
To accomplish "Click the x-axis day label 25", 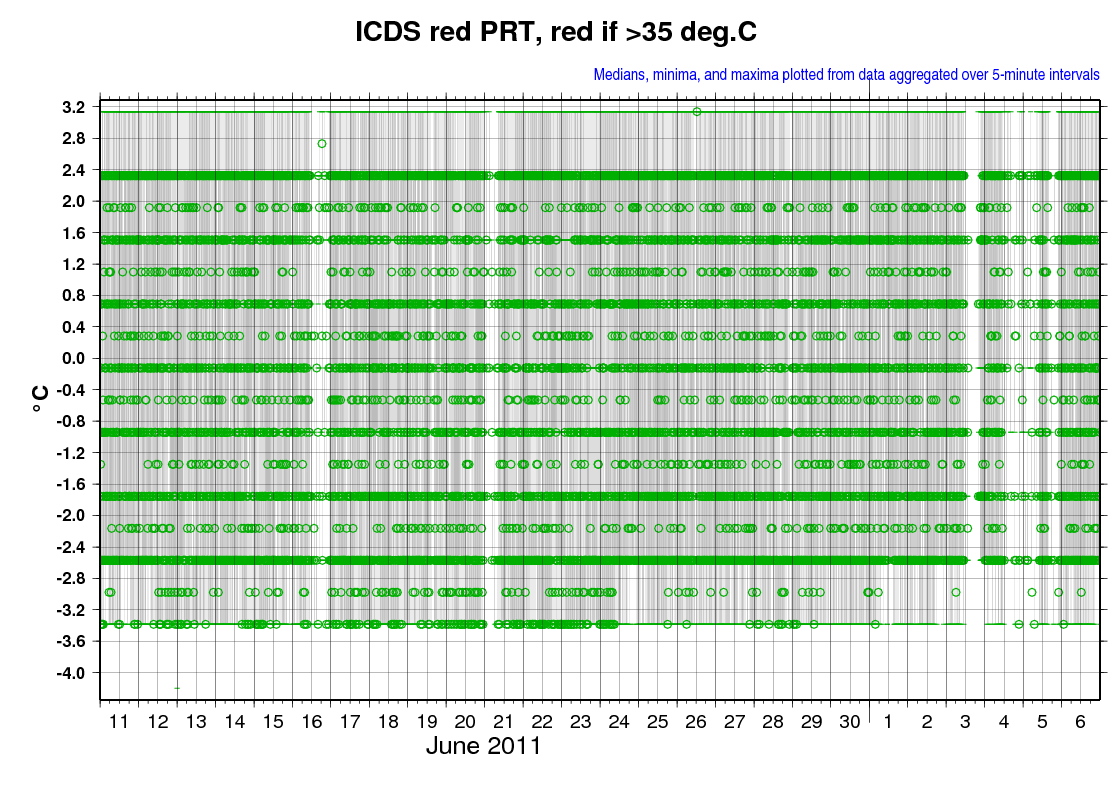I will point(657,722).
